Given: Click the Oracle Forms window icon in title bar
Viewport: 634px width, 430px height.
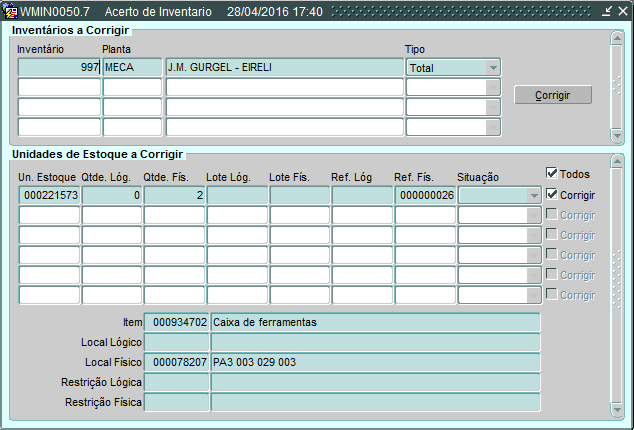Looking at the screenshot, I should coord(11,10).
